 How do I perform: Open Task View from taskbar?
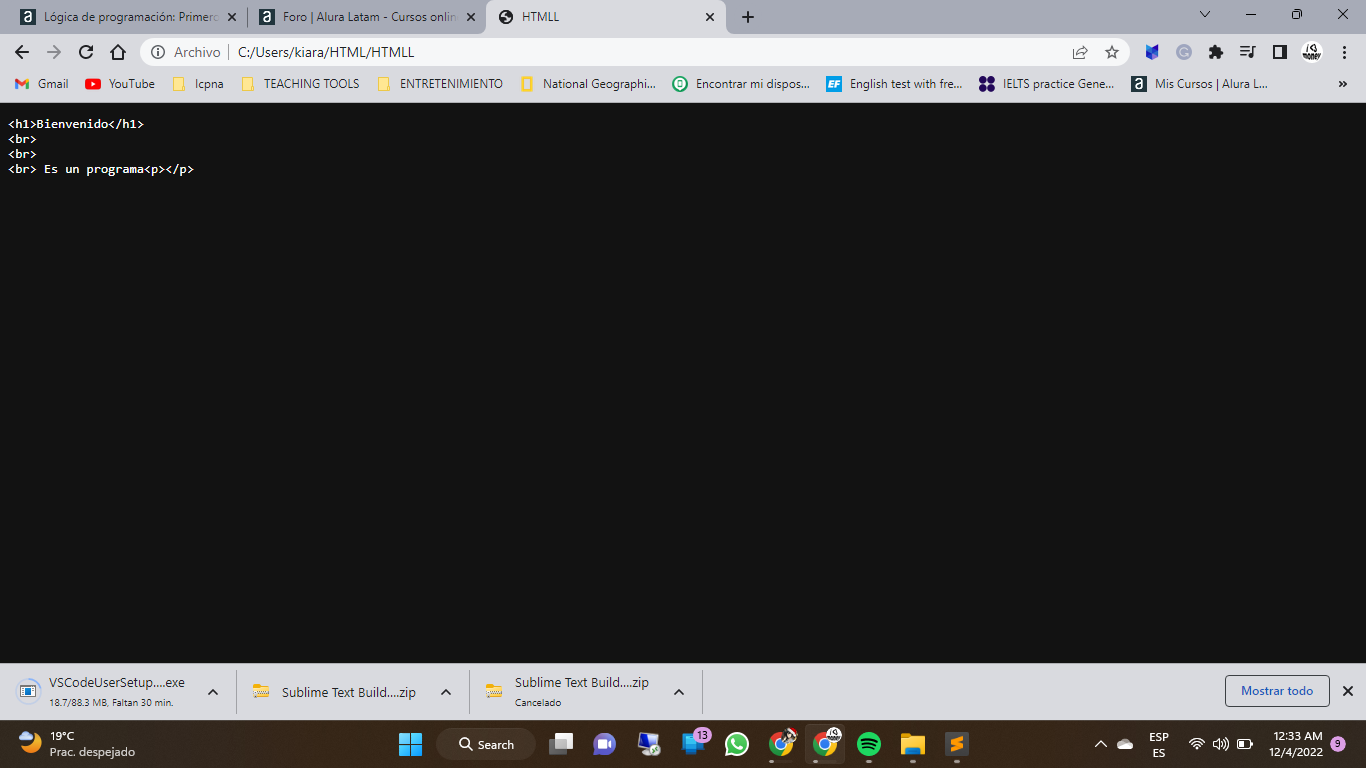[x=561, y=744]
